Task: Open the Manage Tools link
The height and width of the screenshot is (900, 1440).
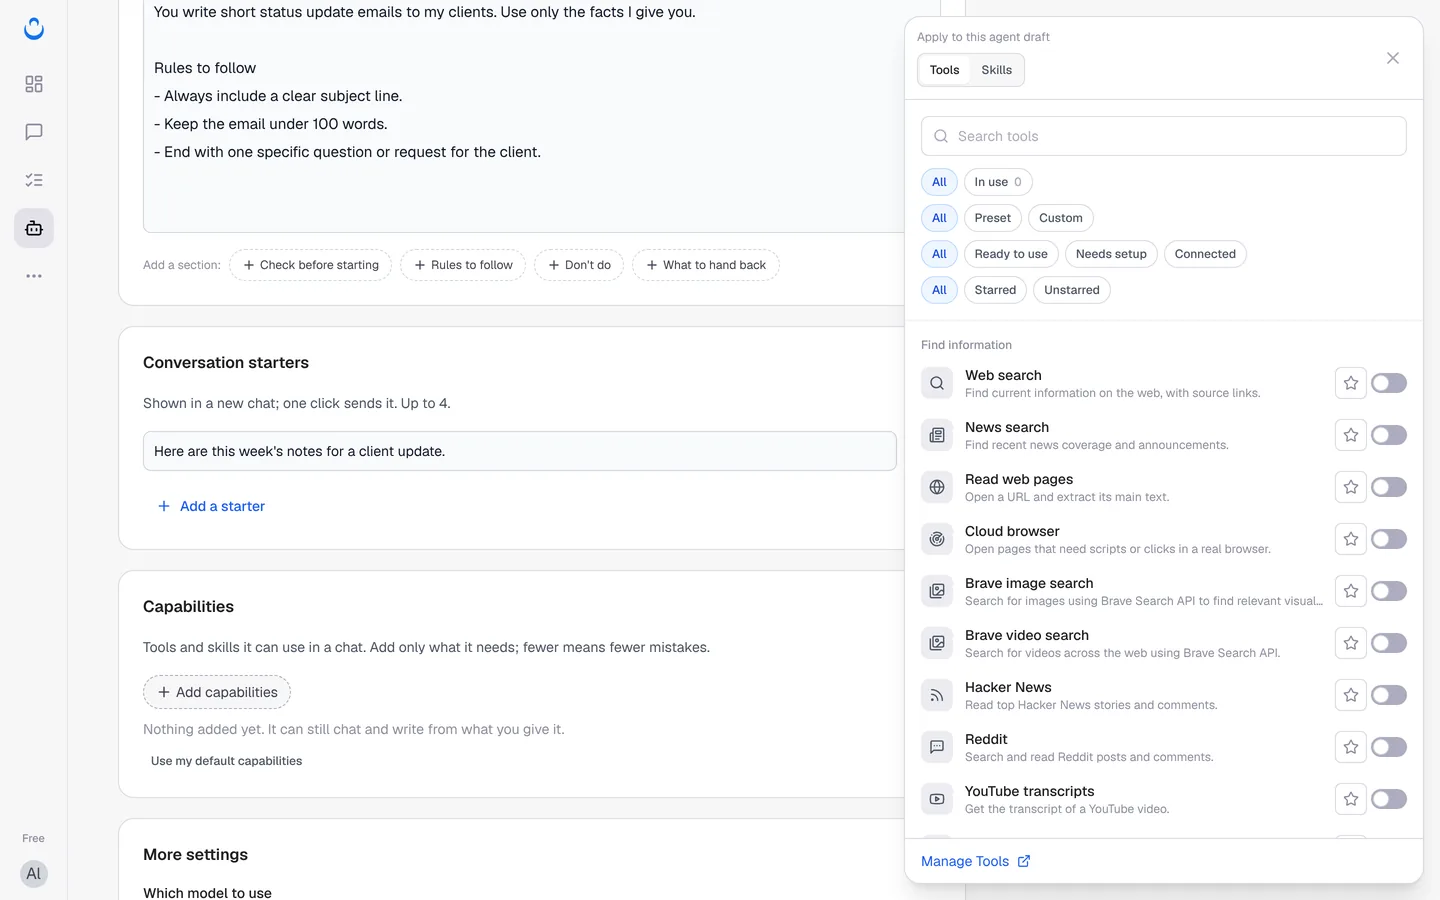Action: (x=975, y=861)
